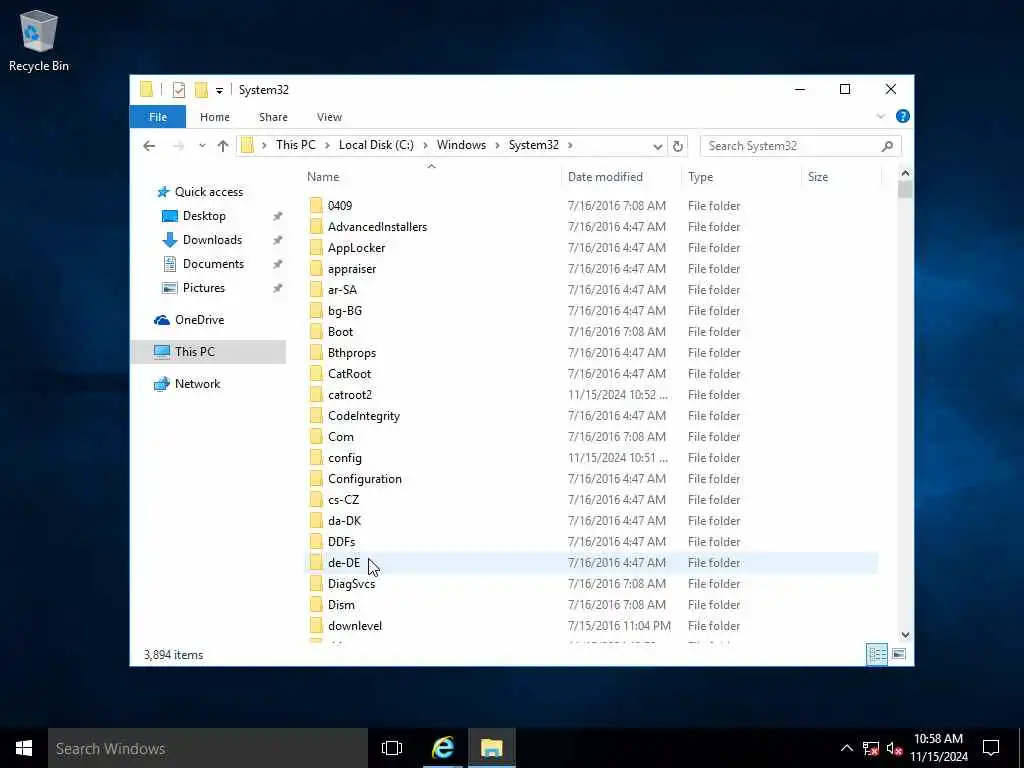Viewport: 1024px width, 768px height.
Task: Select Quick access in navigation pane
Action: click(200, 192)
